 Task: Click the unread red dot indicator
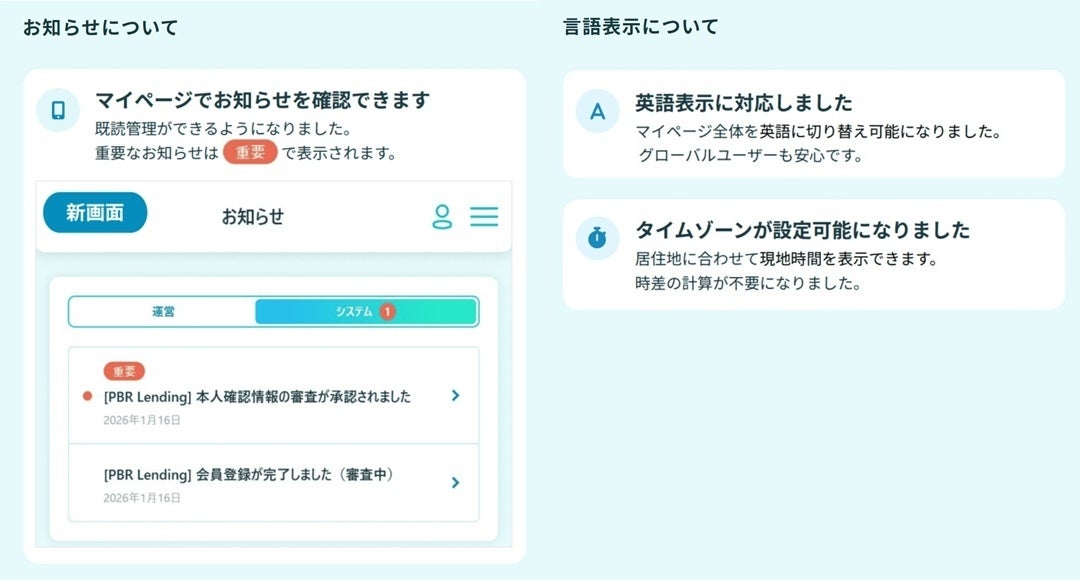[x=87, y=396]
